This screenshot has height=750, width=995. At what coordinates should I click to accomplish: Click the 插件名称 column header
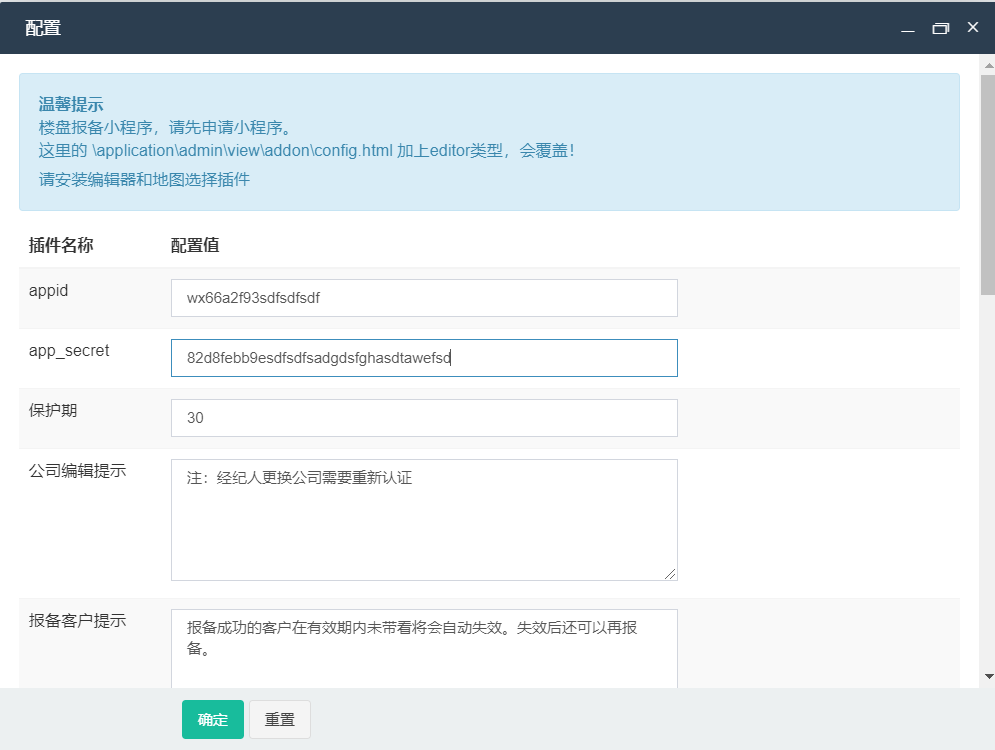tap(61, 246)
